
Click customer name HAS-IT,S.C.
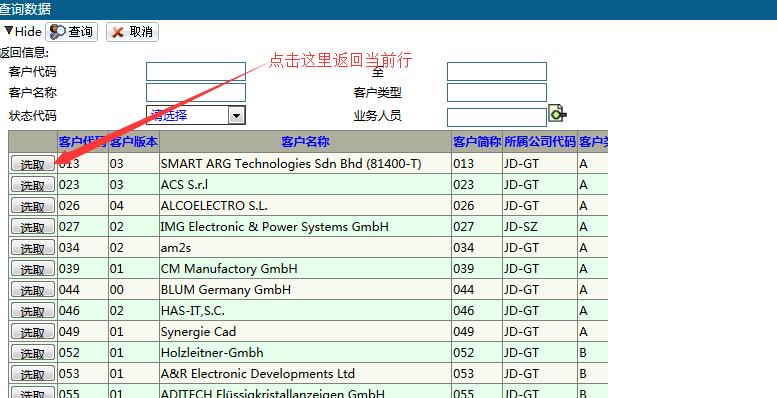point(192,311)
